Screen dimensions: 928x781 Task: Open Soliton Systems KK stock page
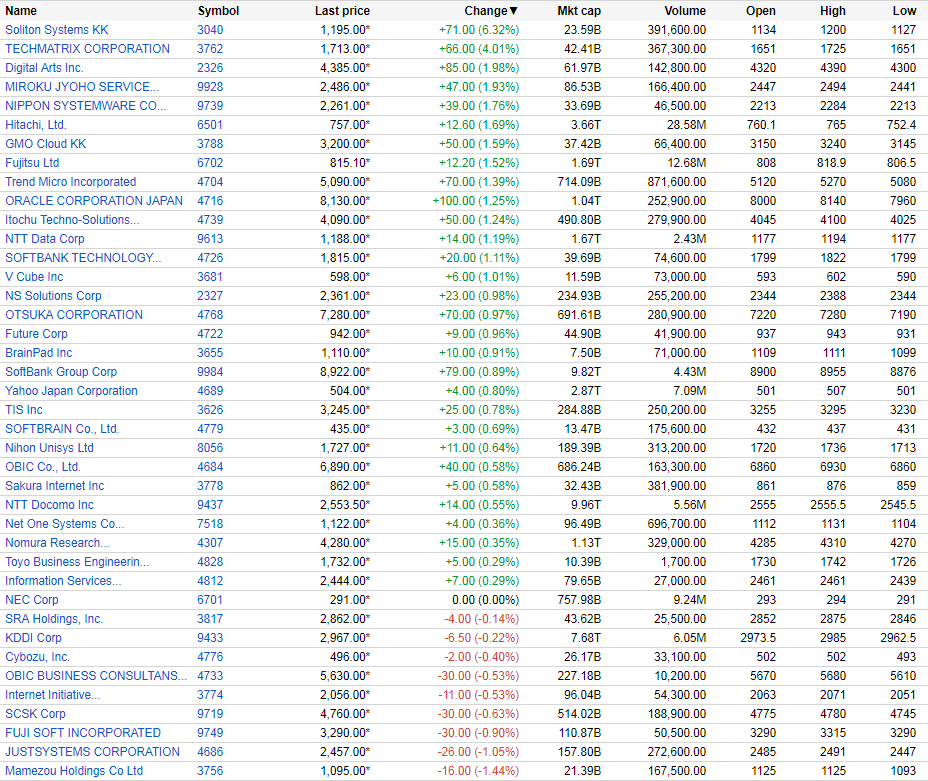pyautogui.click(x=57, y=30)
